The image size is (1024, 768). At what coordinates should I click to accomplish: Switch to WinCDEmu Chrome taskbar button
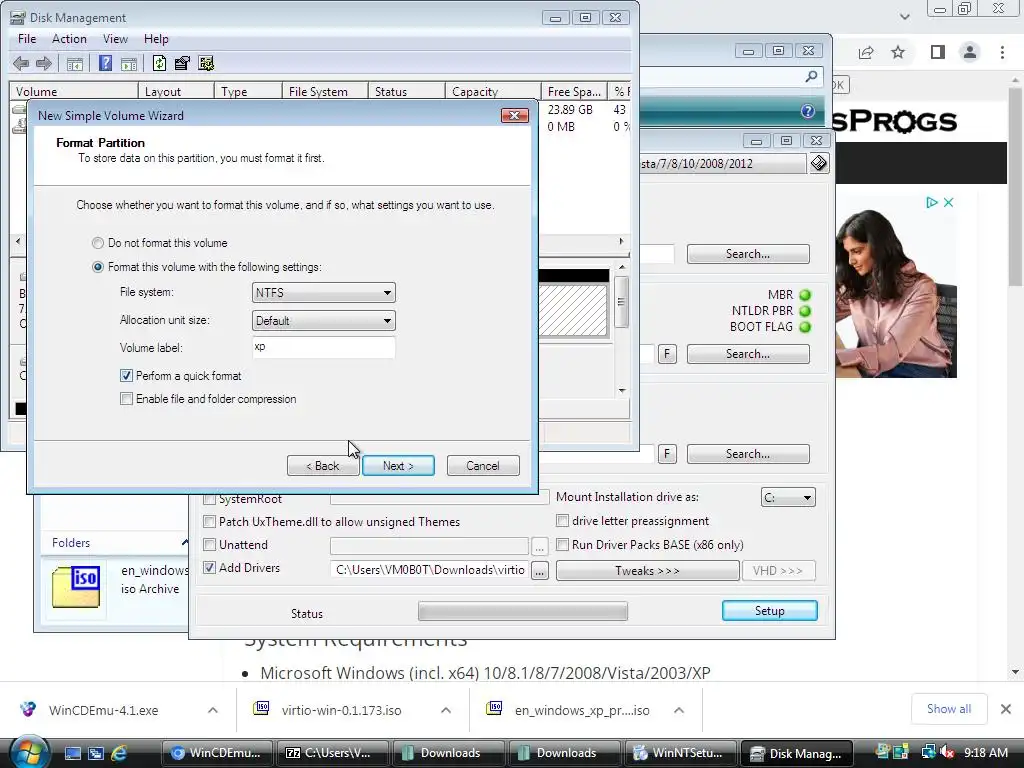pos(218,753)
